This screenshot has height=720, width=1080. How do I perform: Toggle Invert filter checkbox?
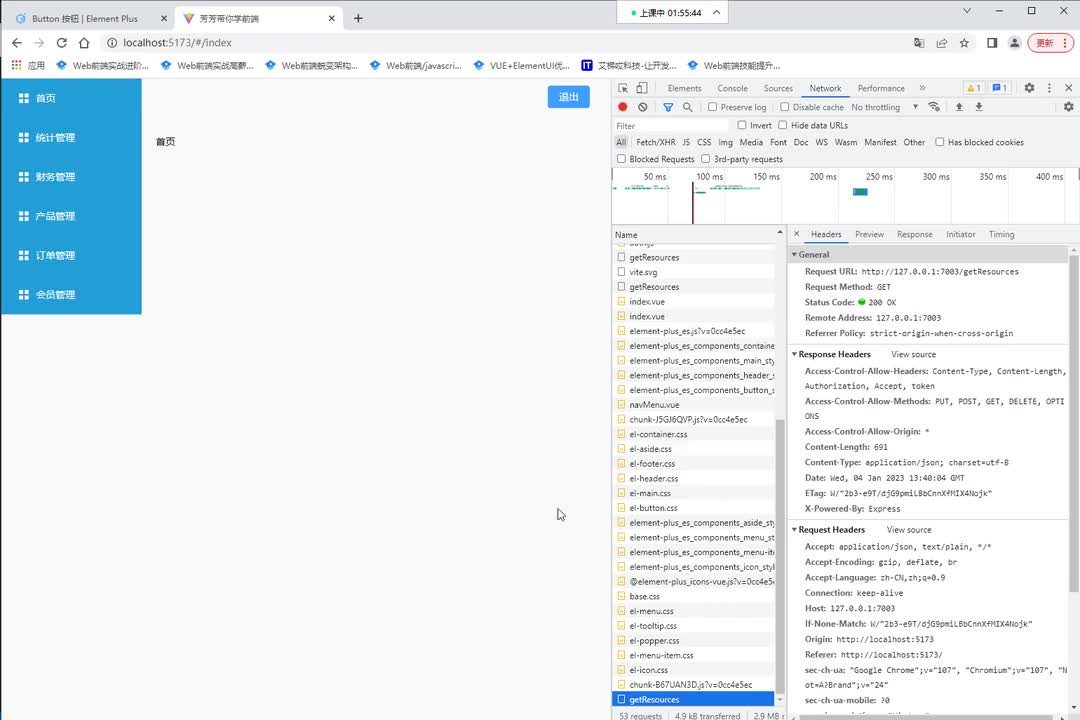(x=742, y=125)
